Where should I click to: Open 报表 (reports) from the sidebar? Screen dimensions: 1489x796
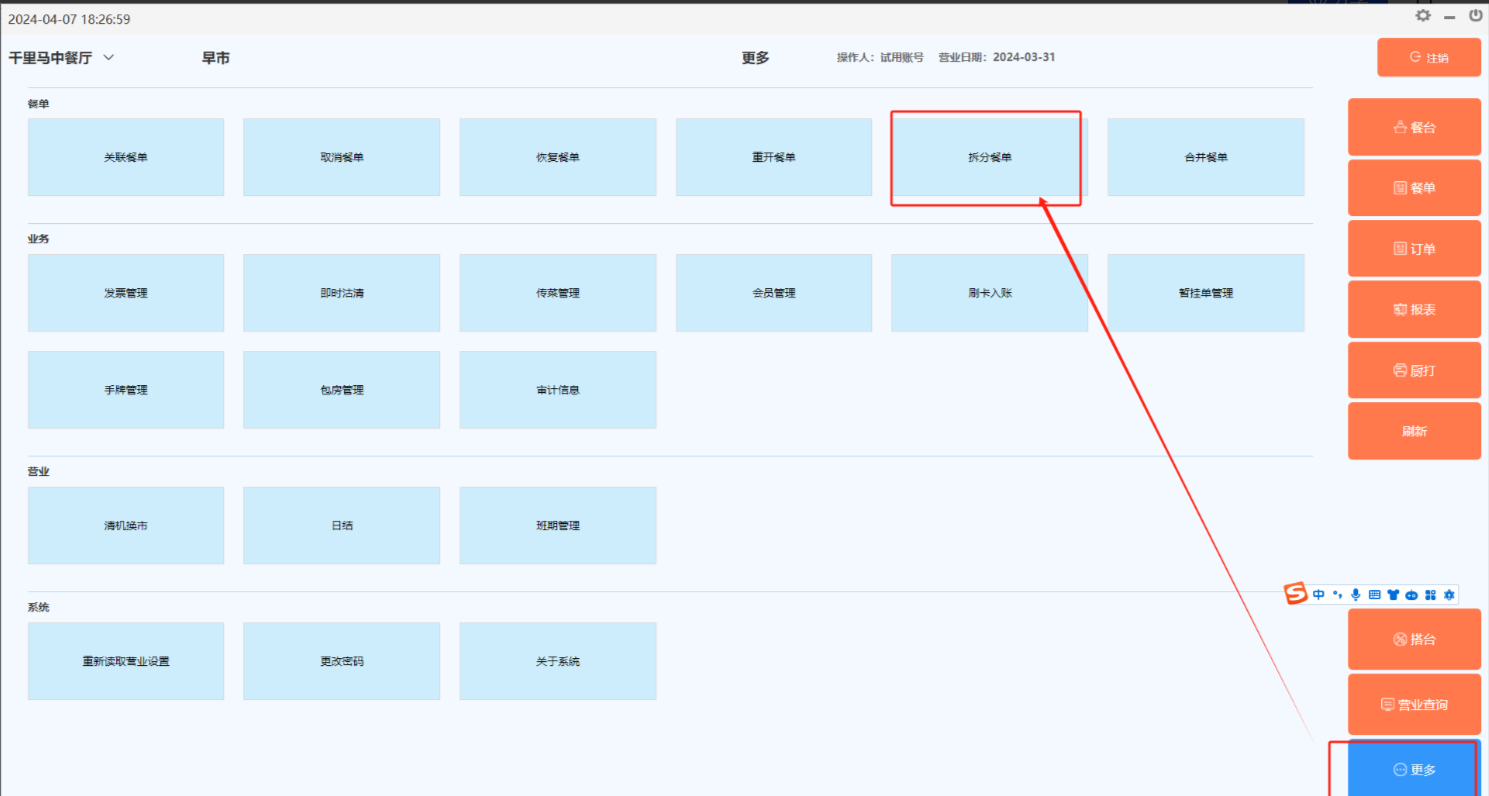point(1414,310)
